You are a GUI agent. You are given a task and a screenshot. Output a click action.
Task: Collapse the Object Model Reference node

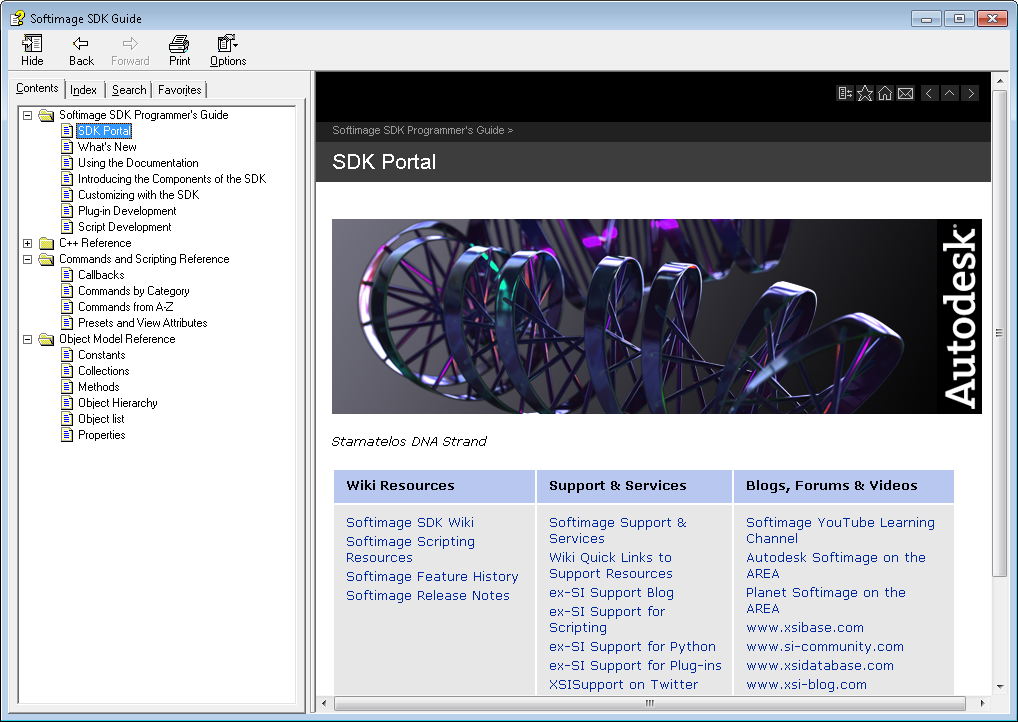tap(28, 339)
